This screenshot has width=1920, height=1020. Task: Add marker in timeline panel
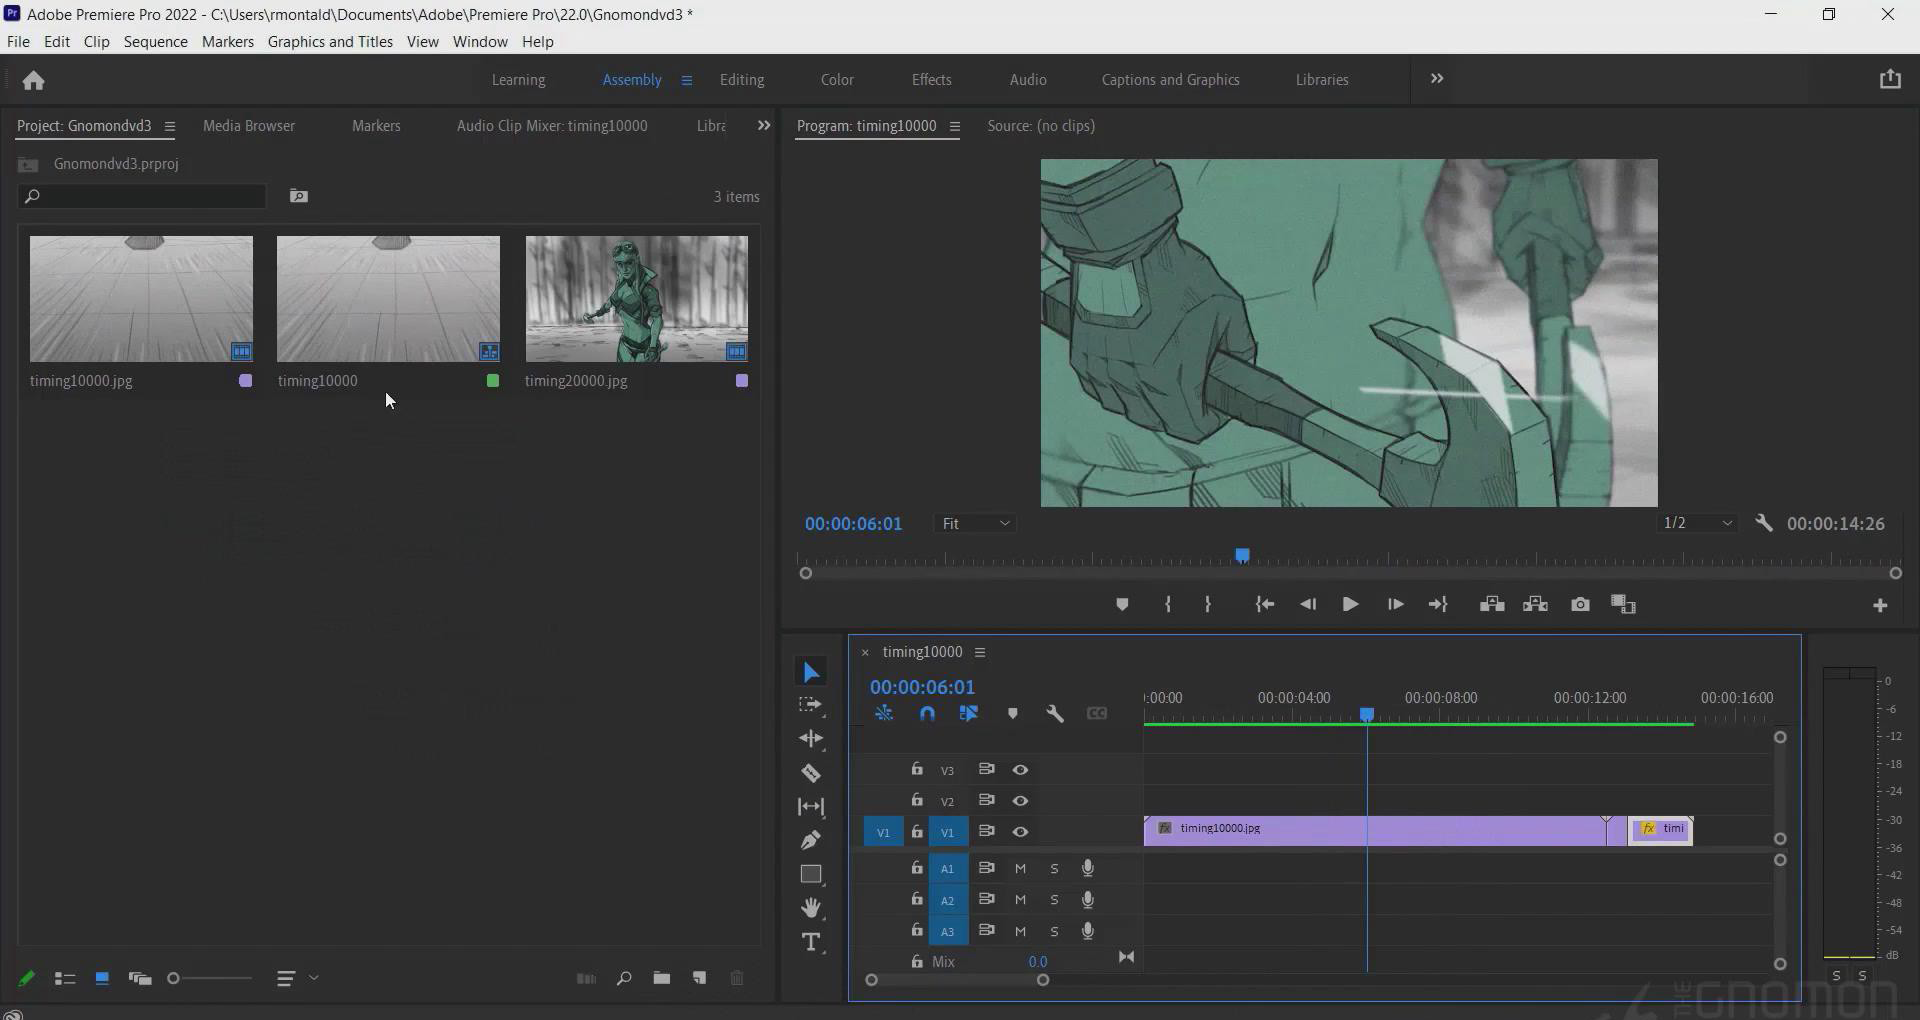pyautogui.click(x=1013, y=713)
